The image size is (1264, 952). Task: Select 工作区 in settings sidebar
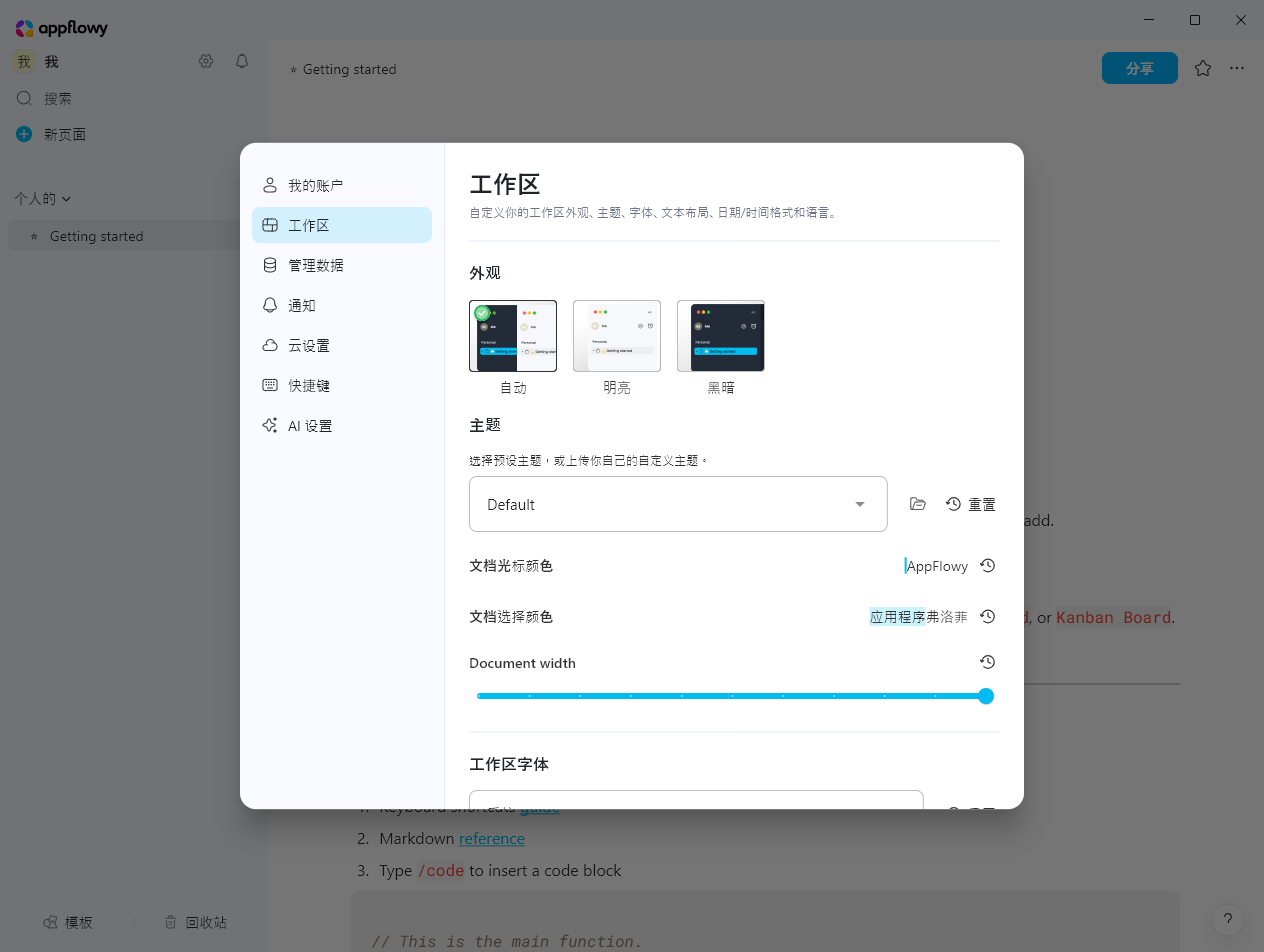(342, 225)
